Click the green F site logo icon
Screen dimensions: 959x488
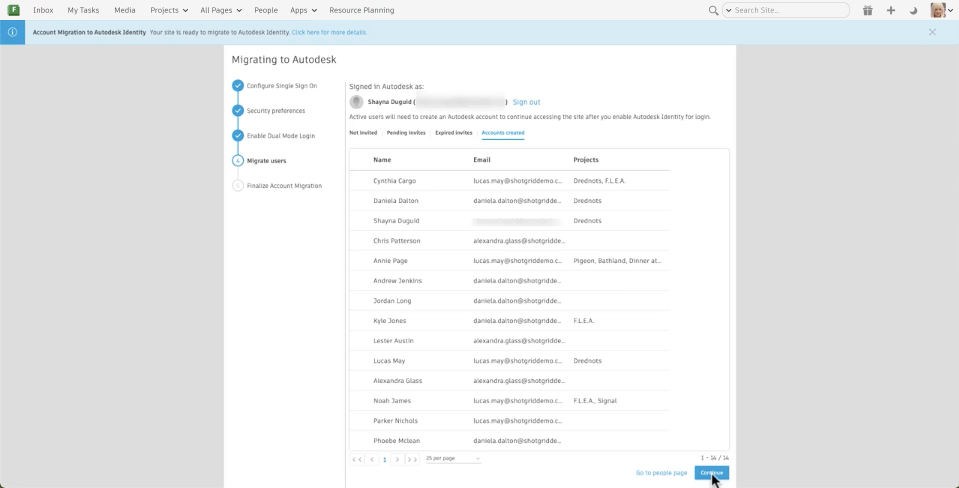[x=13, y=10]
